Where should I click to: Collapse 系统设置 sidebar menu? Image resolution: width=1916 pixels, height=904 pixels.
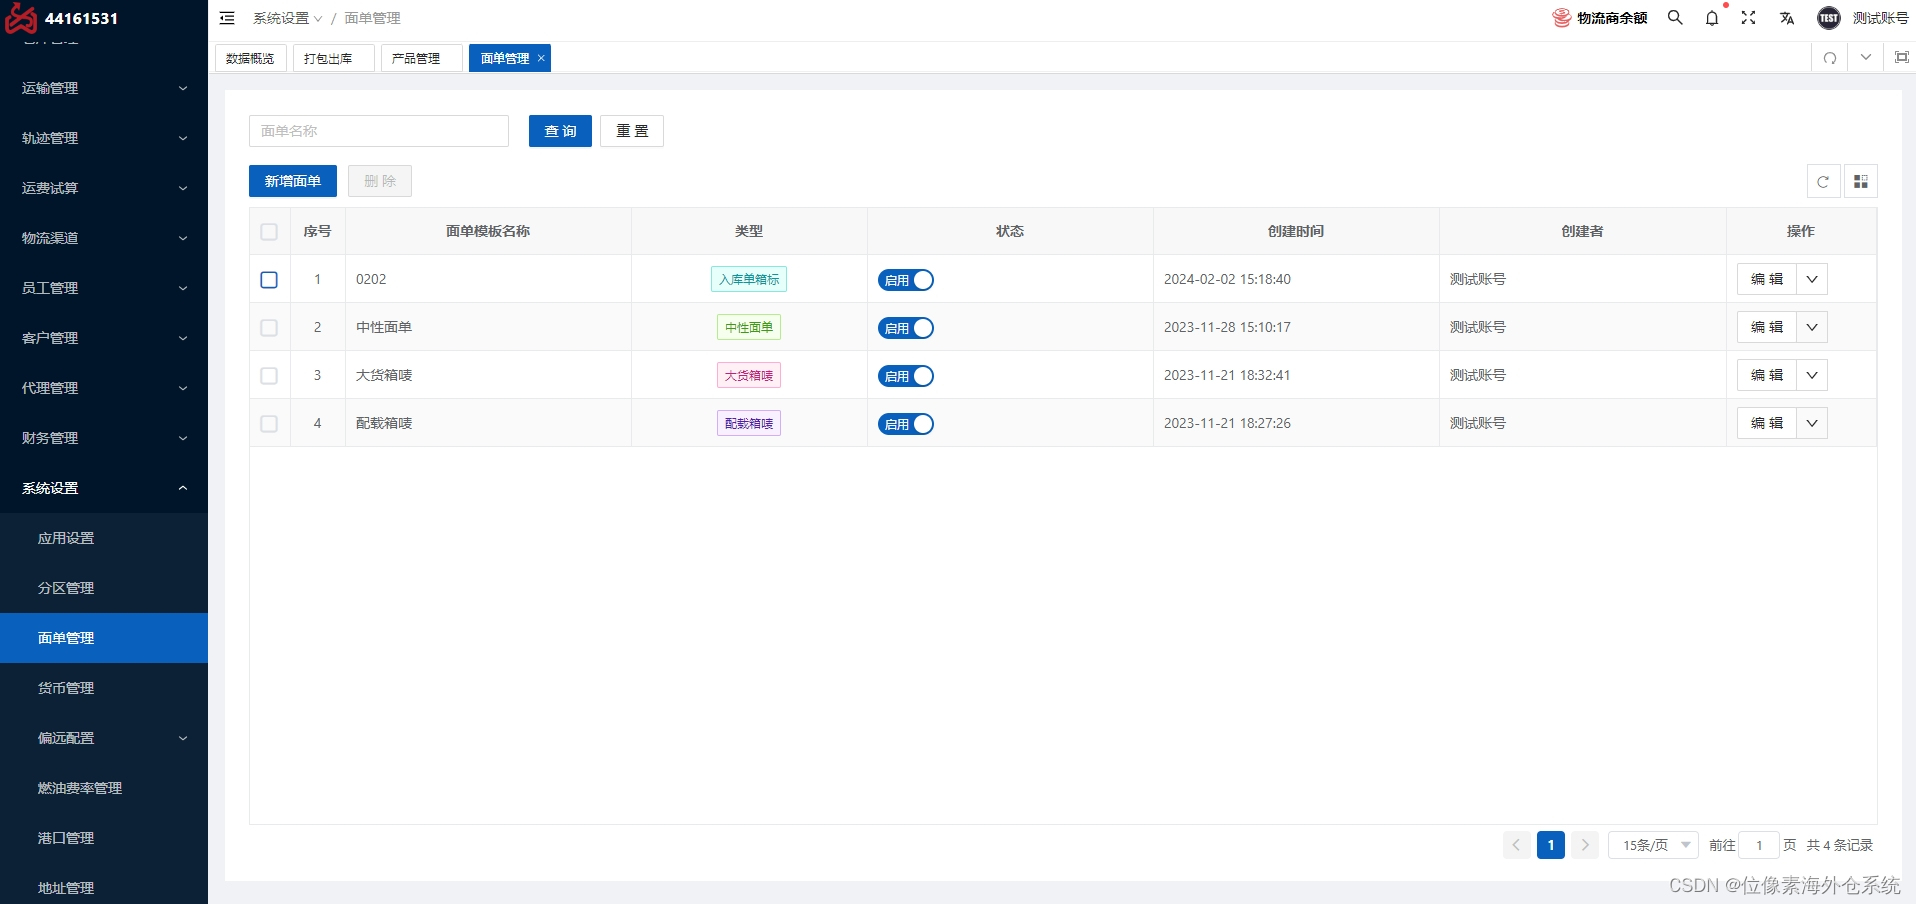point(104,488)
